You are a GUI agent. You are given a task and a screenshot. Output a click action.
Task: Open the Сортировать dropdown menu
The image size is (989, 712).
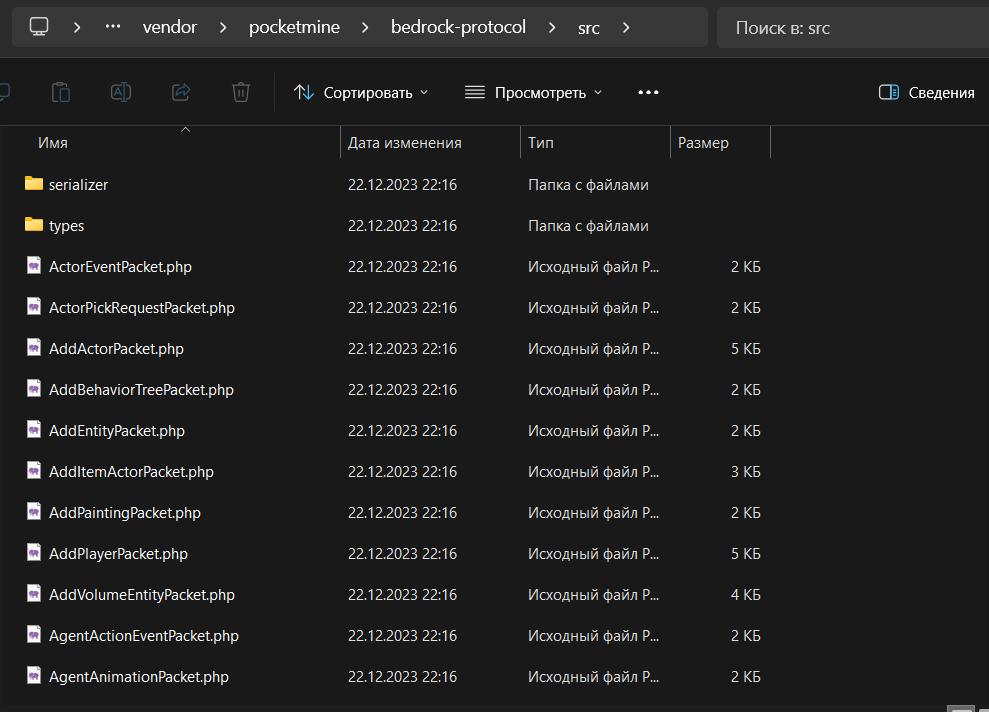point(361,92)
